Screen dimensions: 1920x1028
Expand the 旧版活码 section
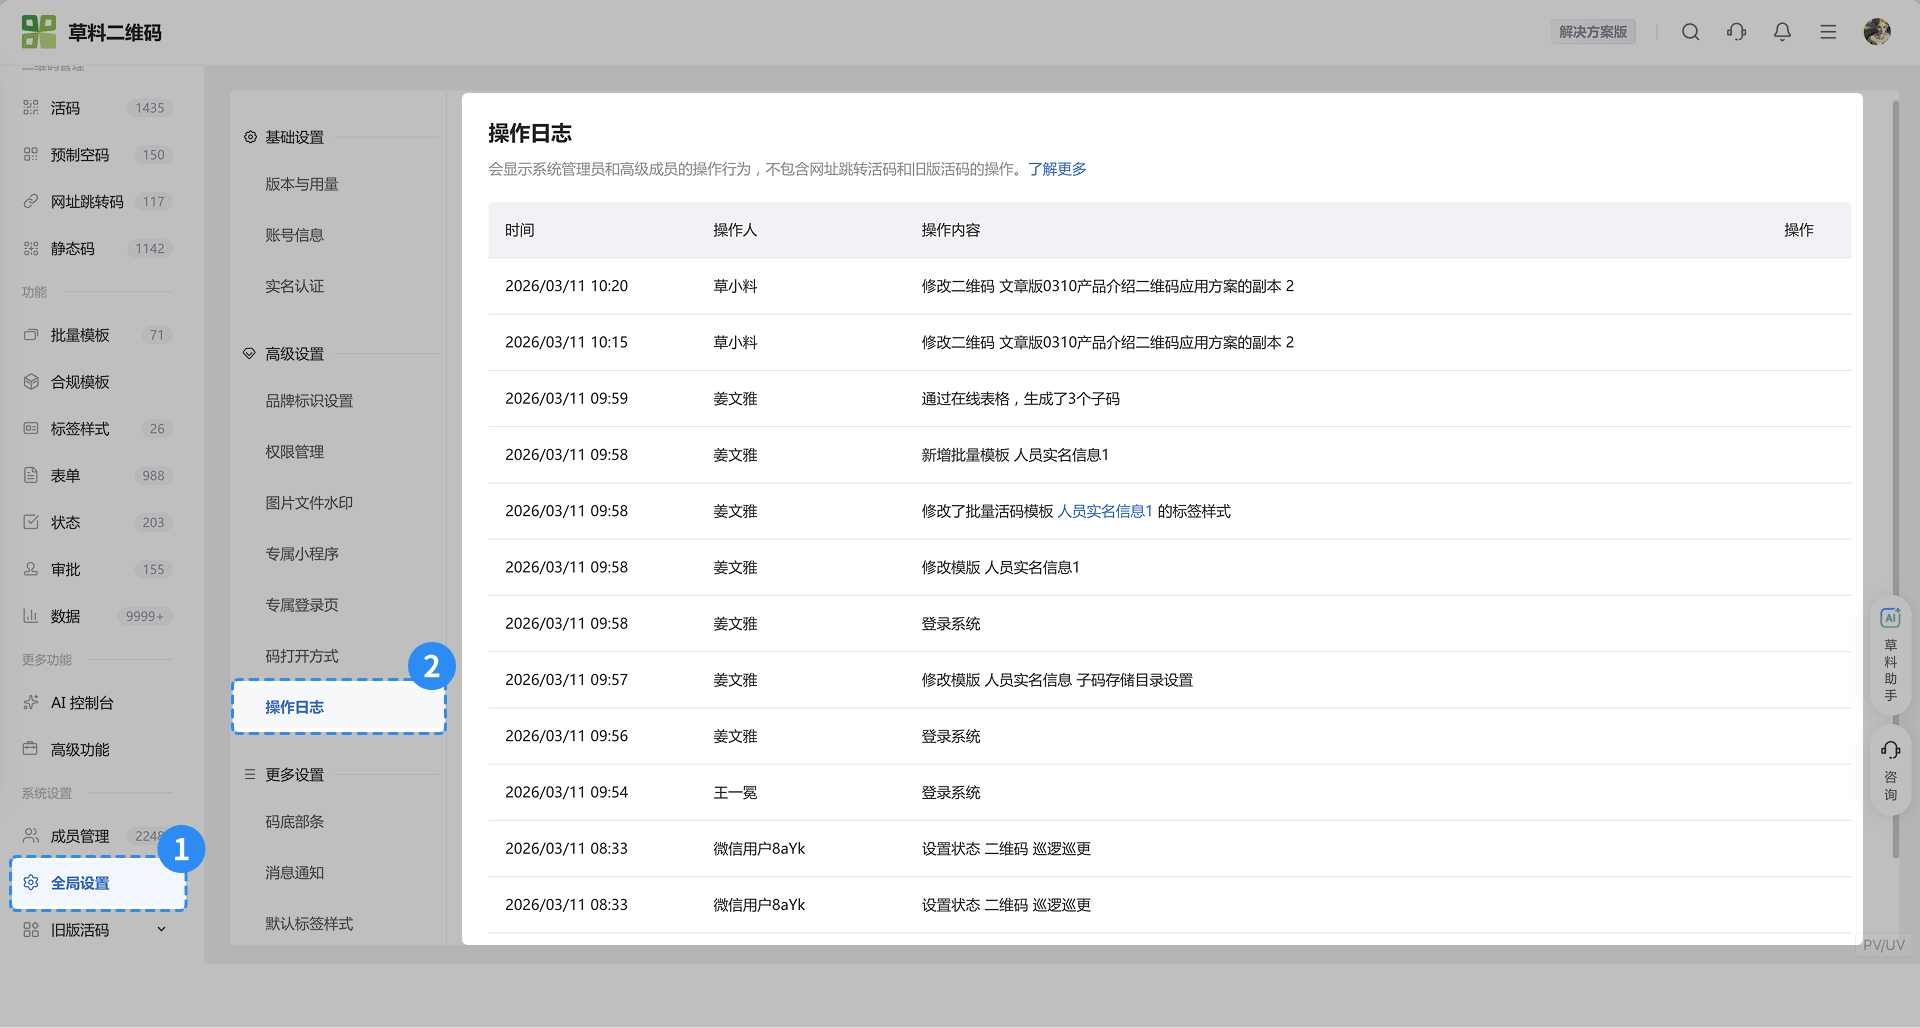coord(82,929)
